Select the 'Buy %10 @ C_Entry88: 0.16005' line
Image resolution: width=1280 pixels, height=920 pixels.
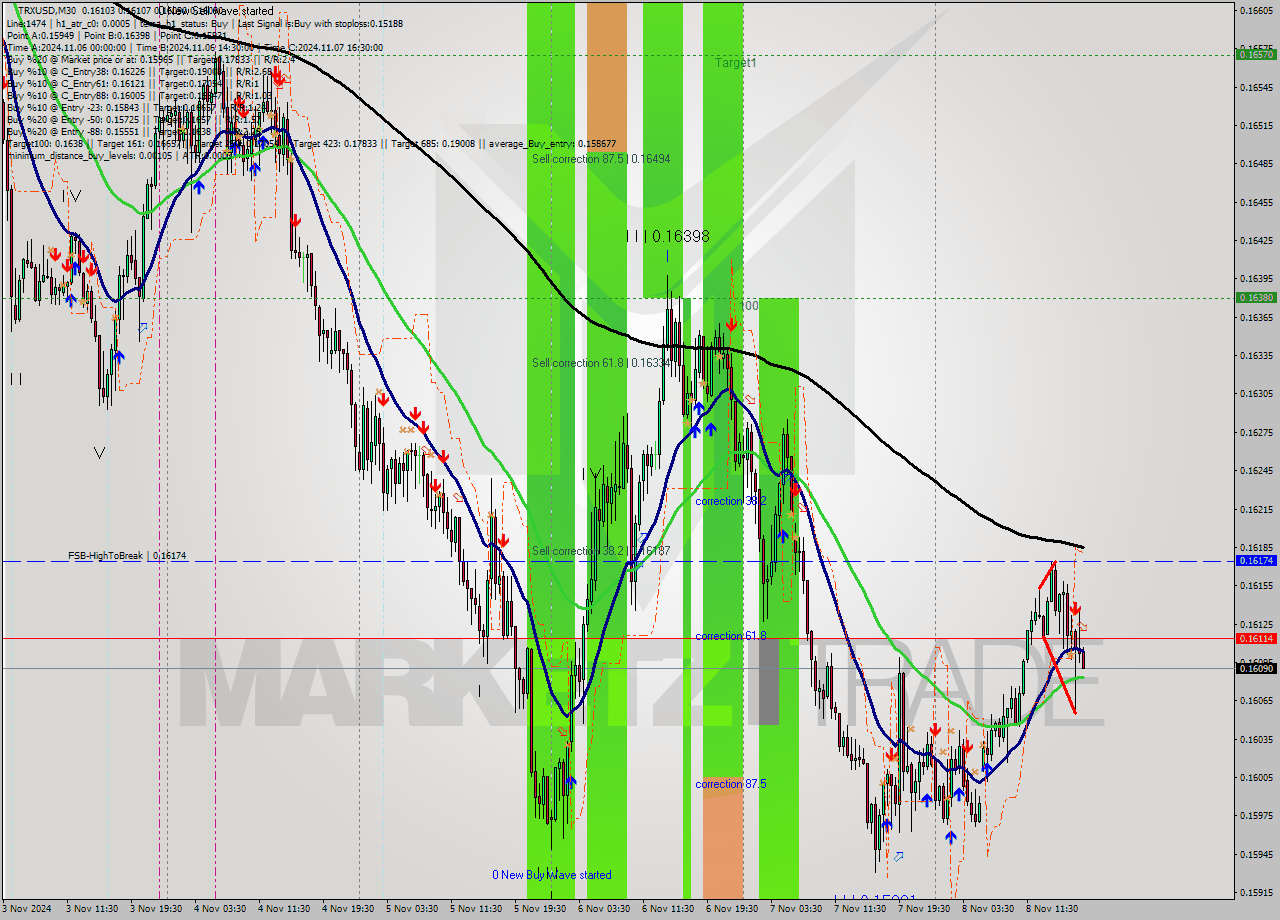pos(75,95)
